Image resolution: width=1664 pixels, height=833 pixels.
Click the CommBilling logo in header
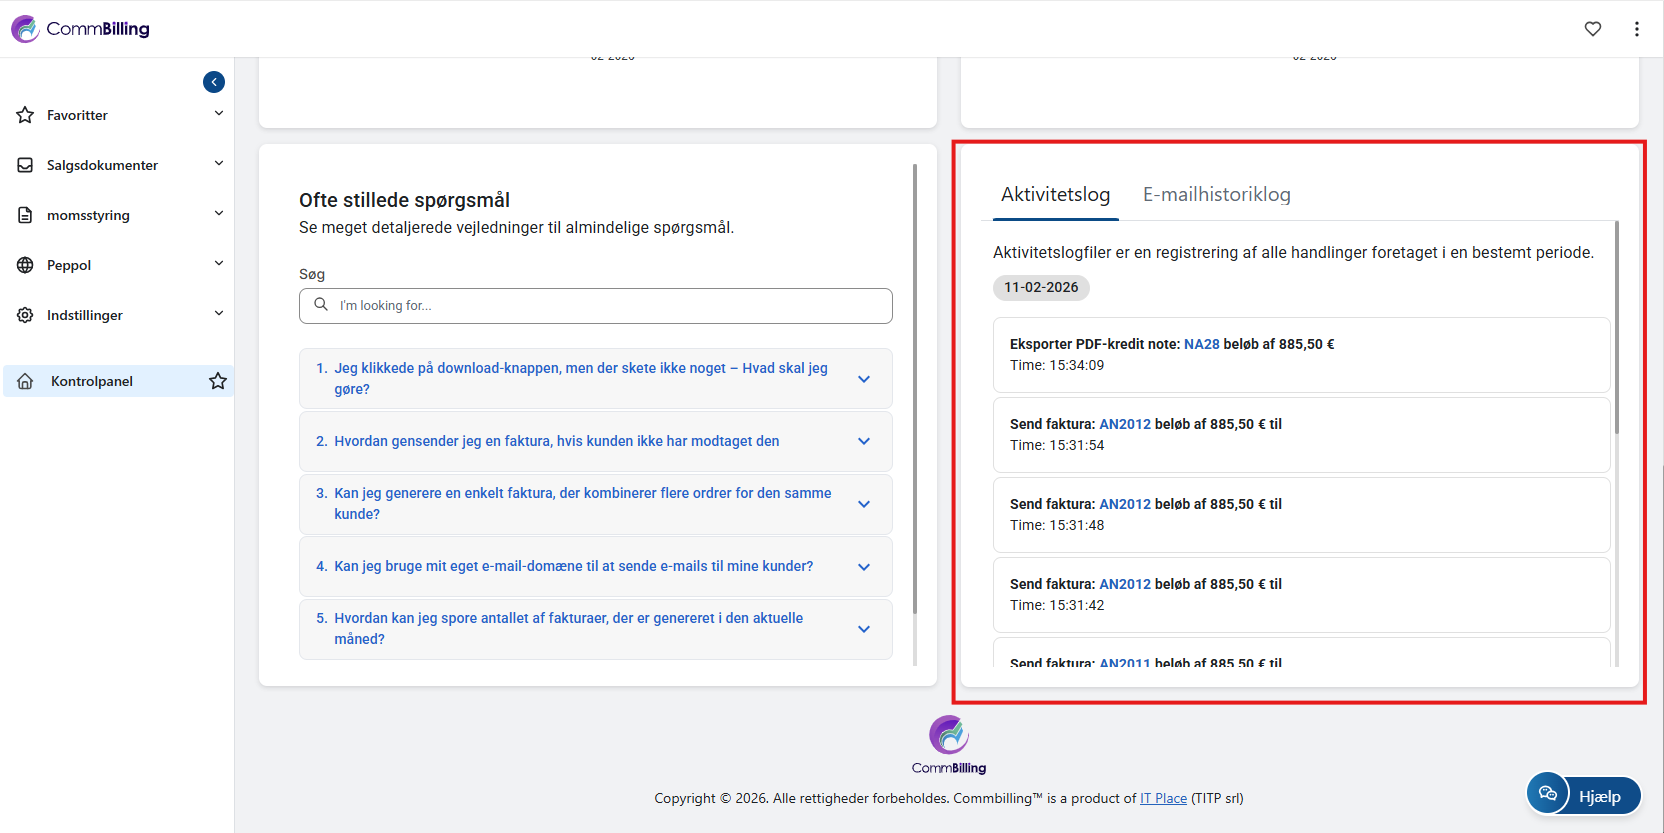coord(81,29)
